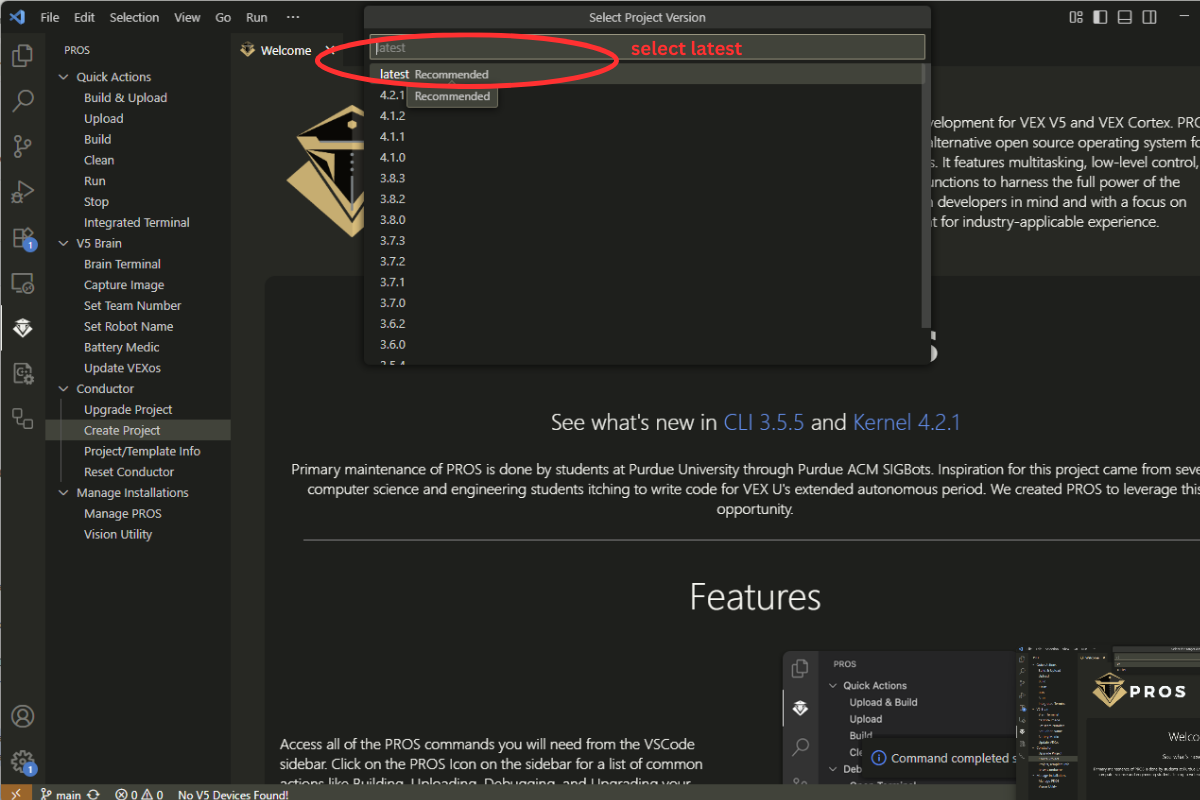Screen dimensions: 1200x800
Task: Open the Kernel 4.2.1 link
Action: pyautogui.click(x=906, y=422)
